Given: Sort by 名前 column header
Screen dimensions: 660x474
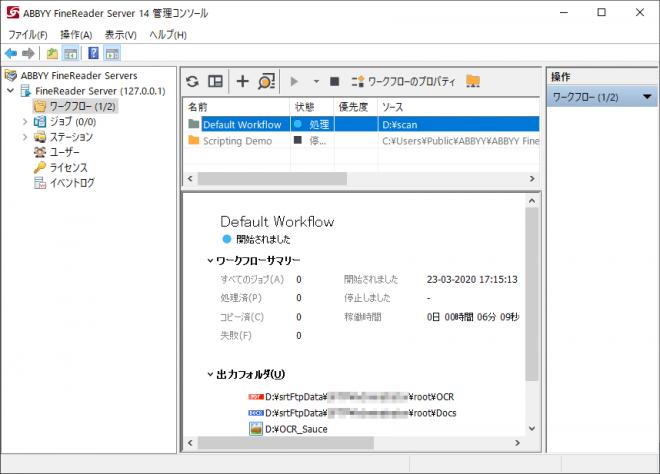Looking at the screenshot, I should (x=237, y=107).
